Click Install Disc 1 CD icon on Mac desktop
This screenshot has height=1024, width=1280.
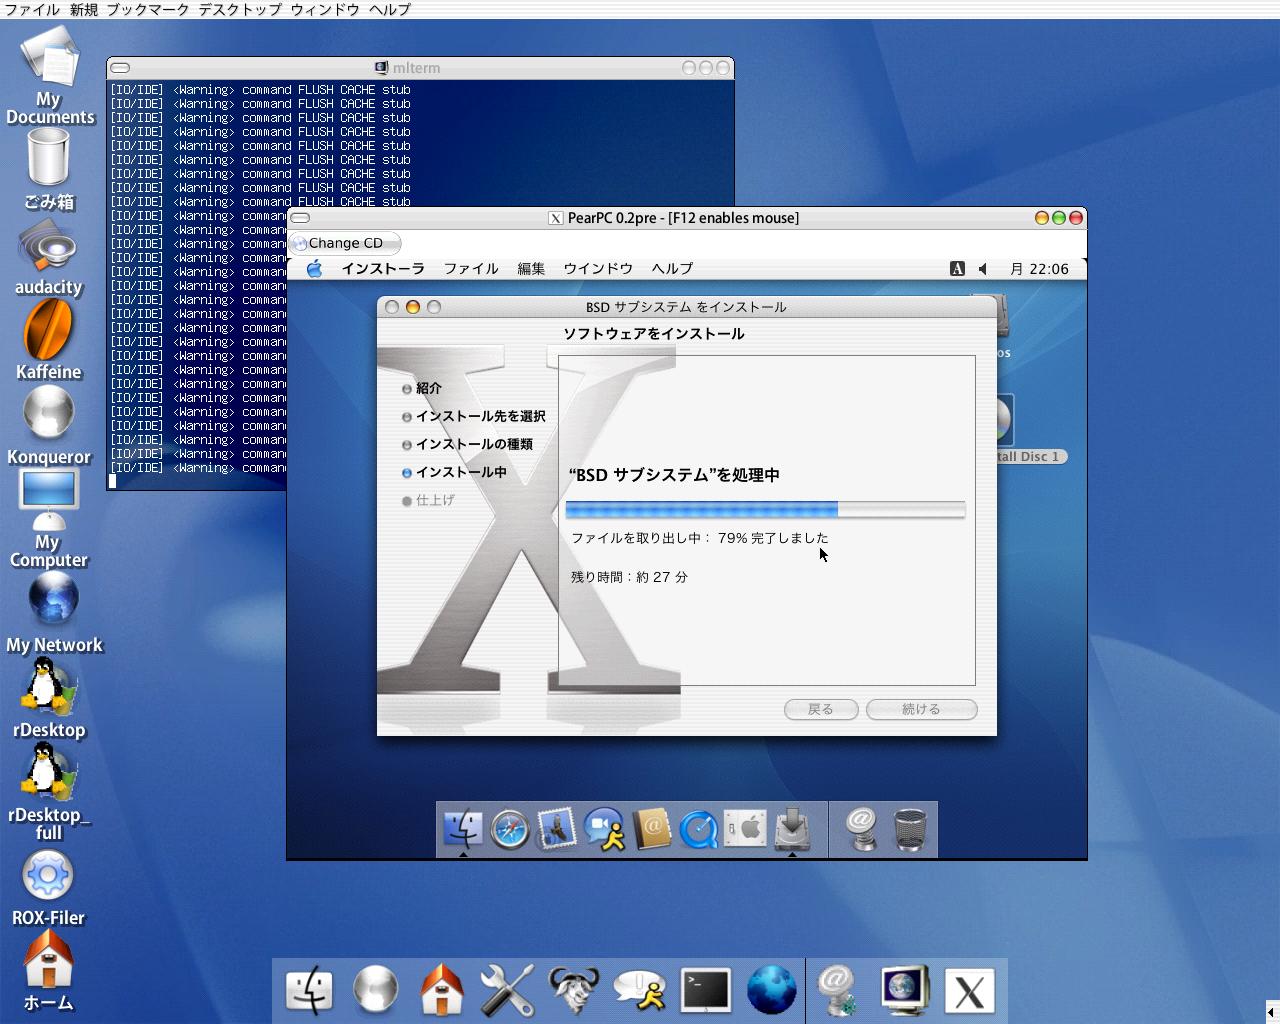tap(1005, 420)
